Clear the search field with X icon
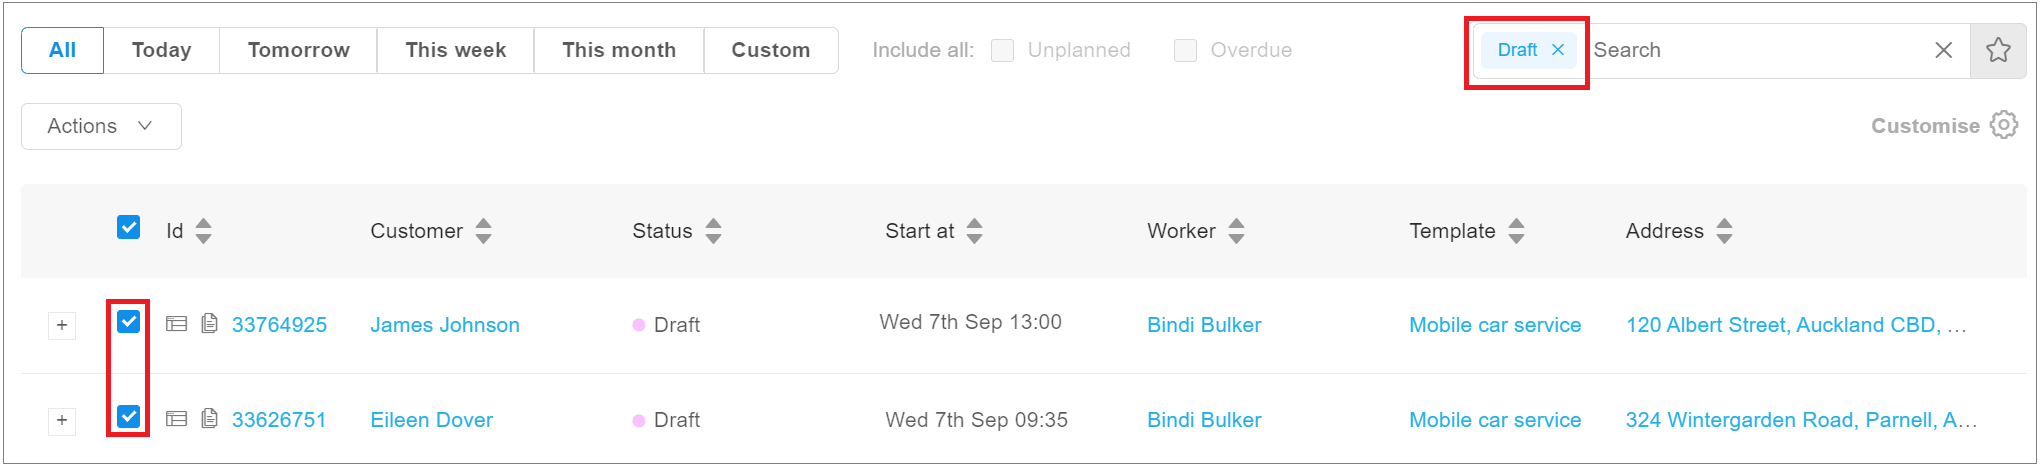This screenshot has width=2040, height=468. tap(1943, 50)
